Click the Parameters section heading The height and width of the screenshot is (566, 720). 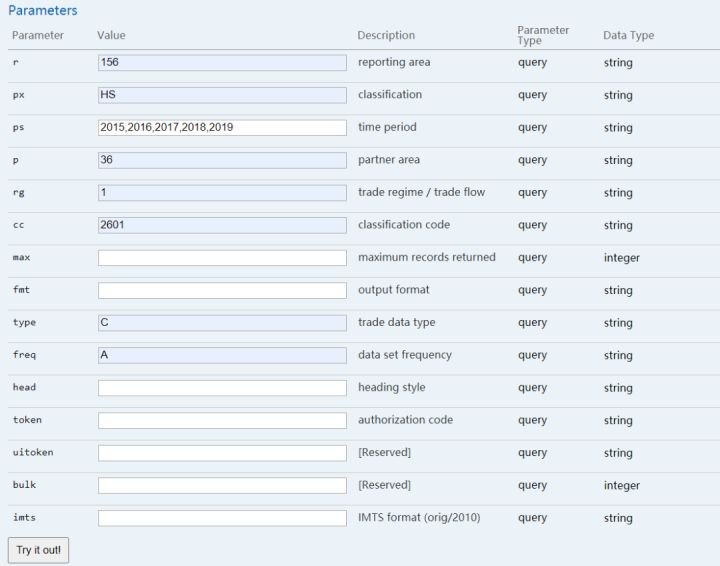click(x=43, y=10)
